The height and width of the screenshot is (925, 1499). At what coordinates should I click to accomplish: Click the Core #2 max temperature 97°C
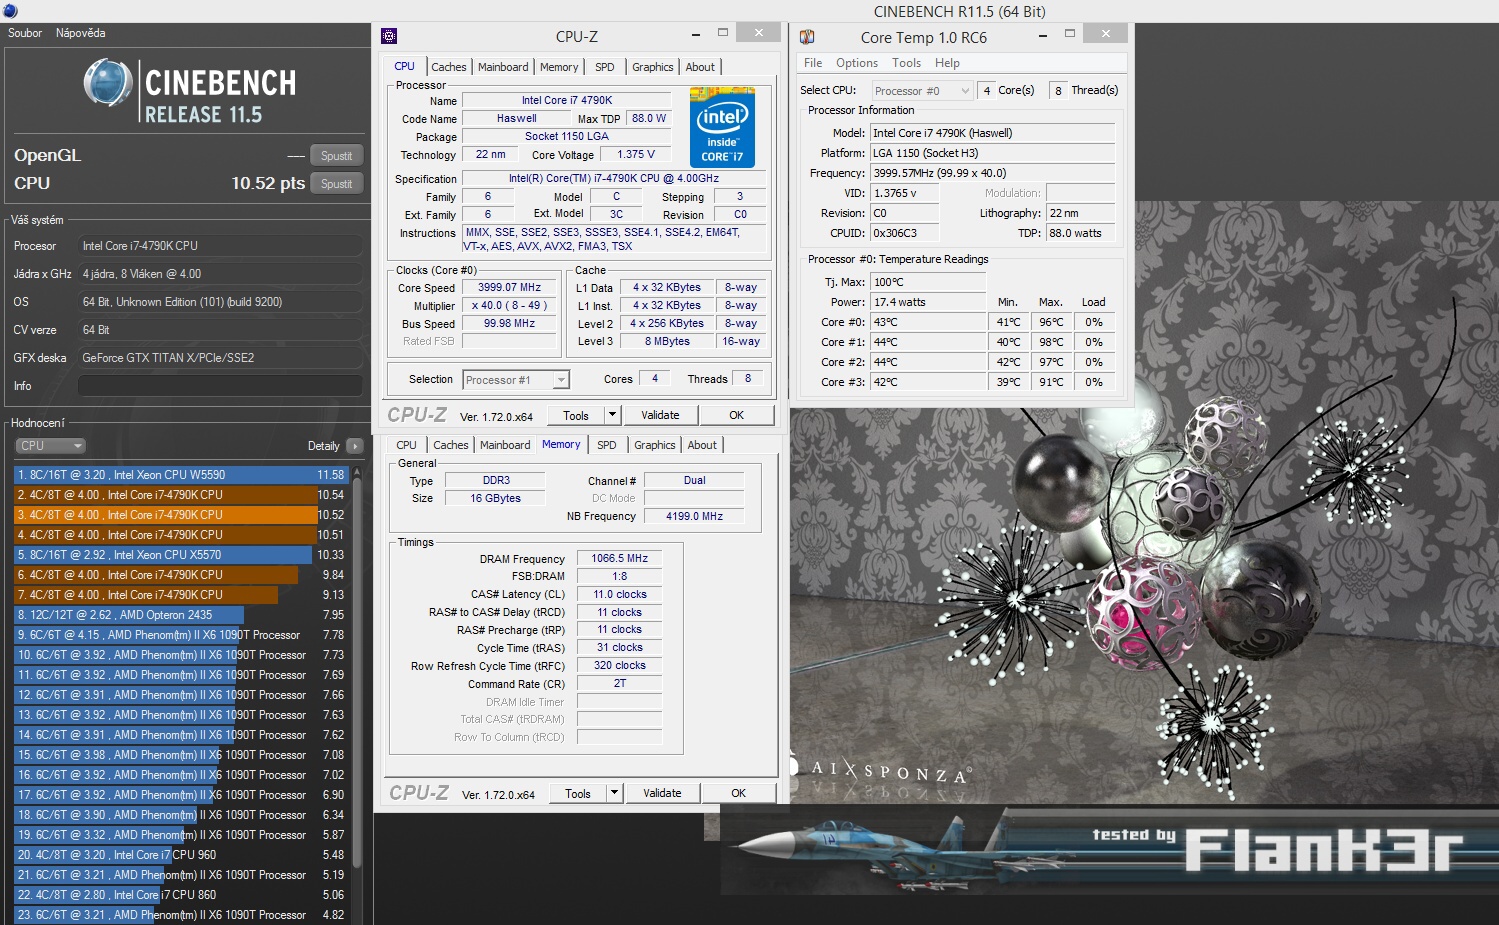(x=1051, y=363)
